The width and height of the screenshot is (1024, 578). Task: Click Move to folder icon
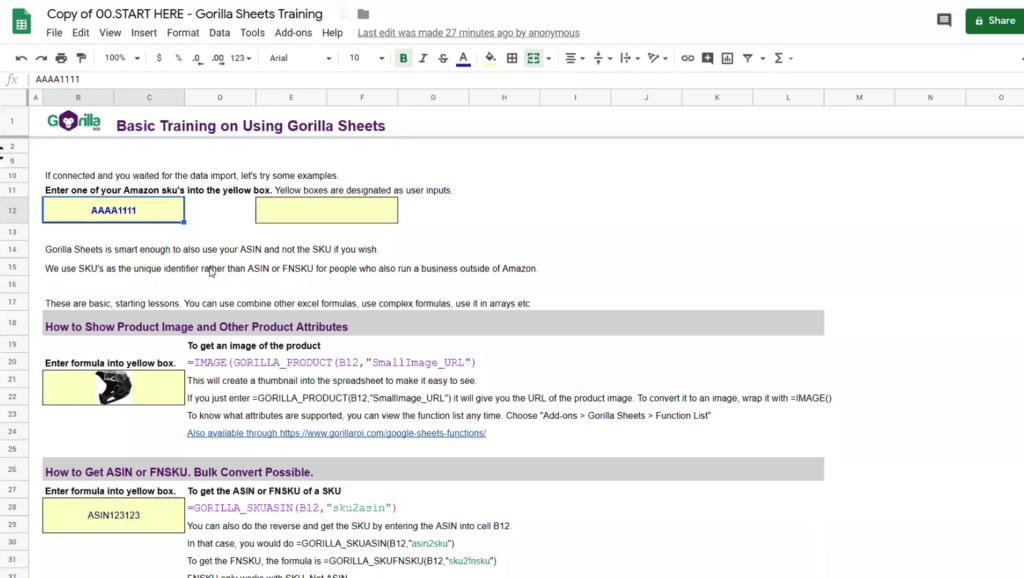click(364, 14)
